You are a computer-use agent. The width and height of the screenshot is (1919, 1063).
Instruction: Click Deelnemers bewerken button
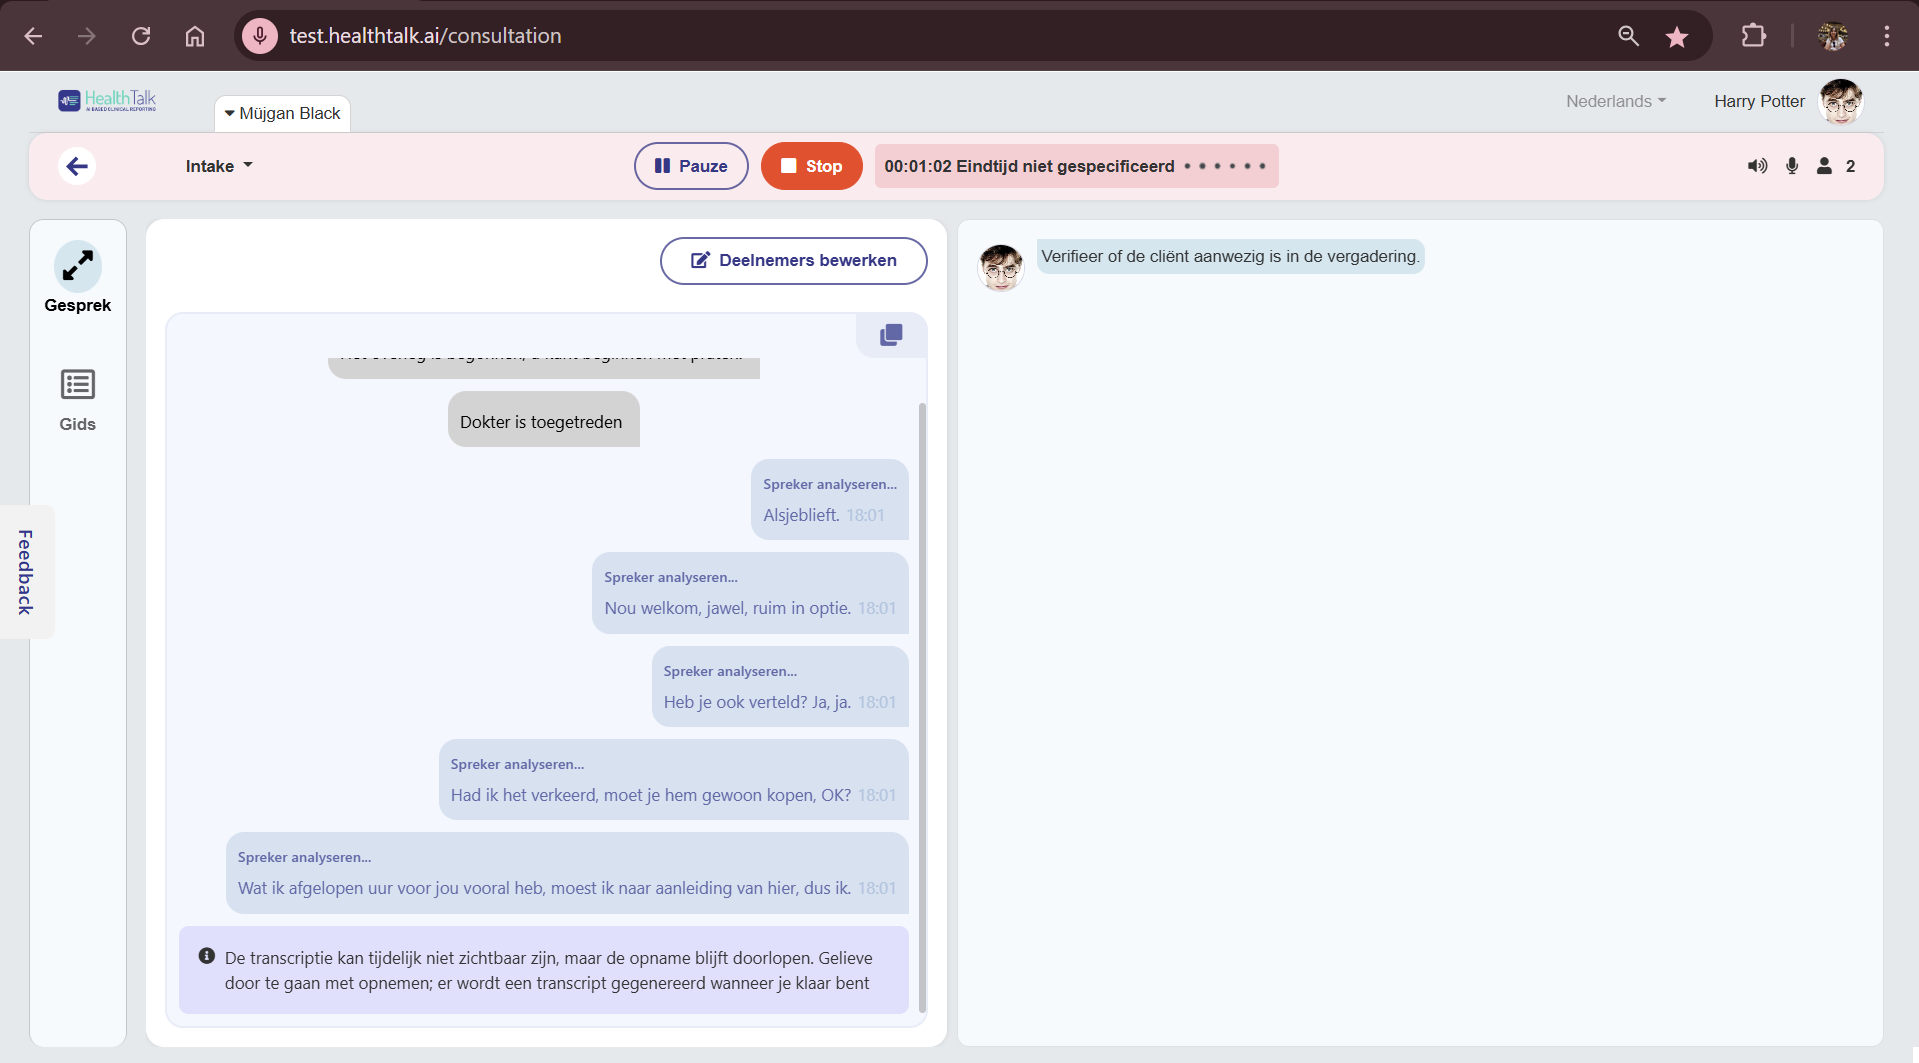pyautogui.click(x=793, y=260)
